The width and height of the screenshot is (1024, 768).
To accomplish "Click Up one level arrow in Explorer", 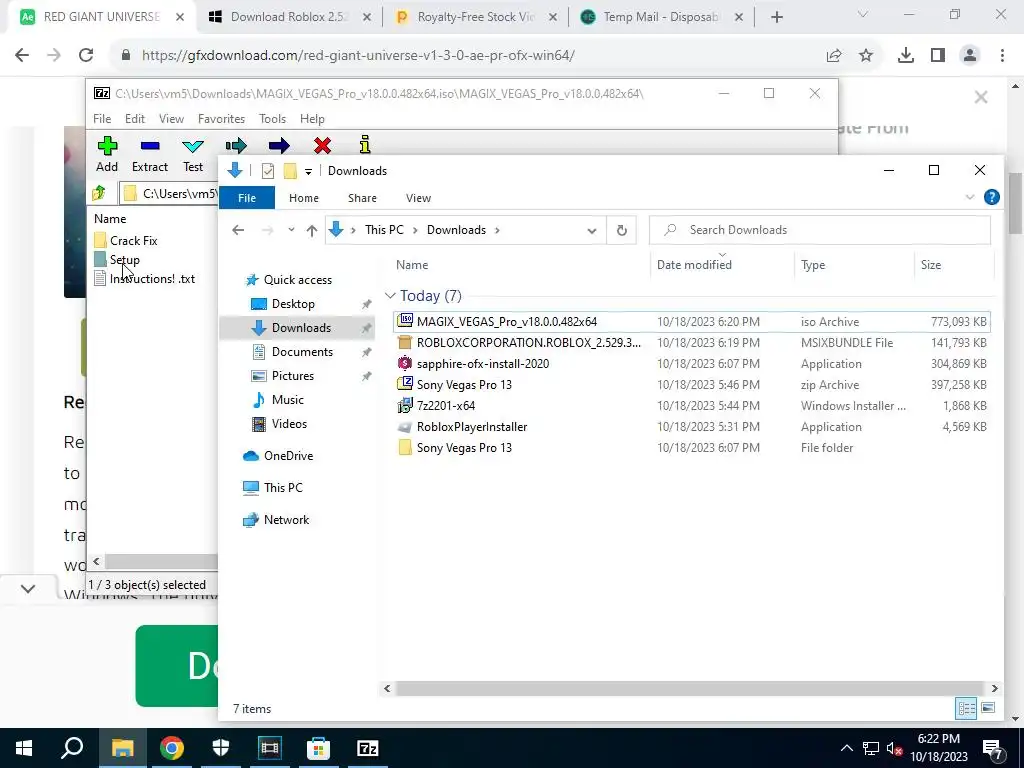I will click(312, 230).
